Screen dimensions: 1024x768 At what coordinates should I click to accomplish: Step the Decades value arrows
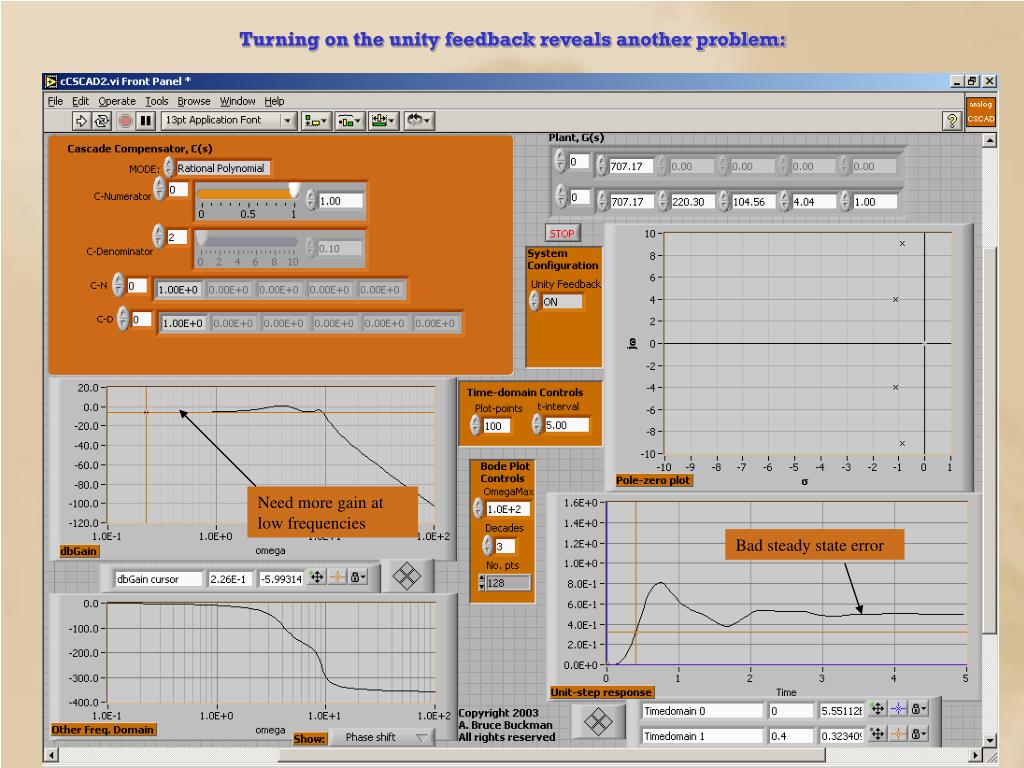click(x=487, y=545)
